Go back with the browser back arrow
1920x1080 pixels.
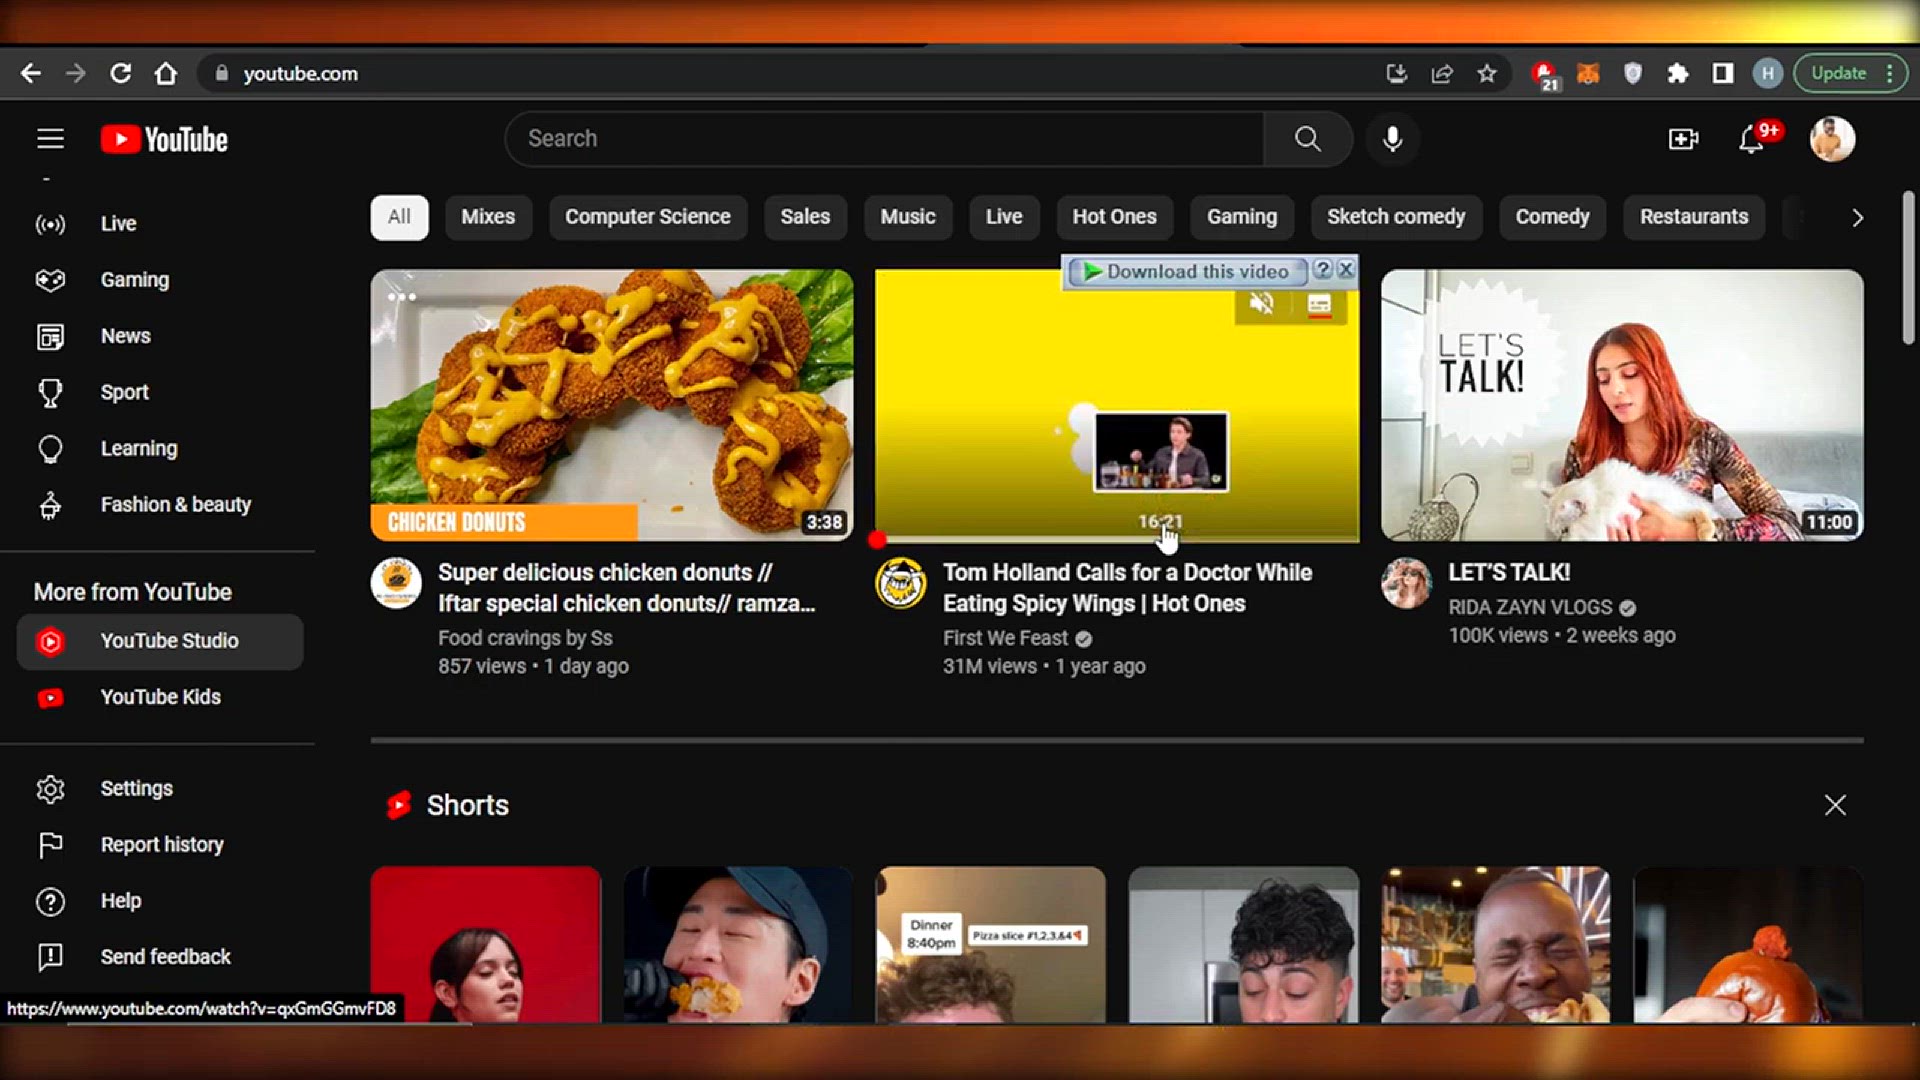[x=31, y=73]
